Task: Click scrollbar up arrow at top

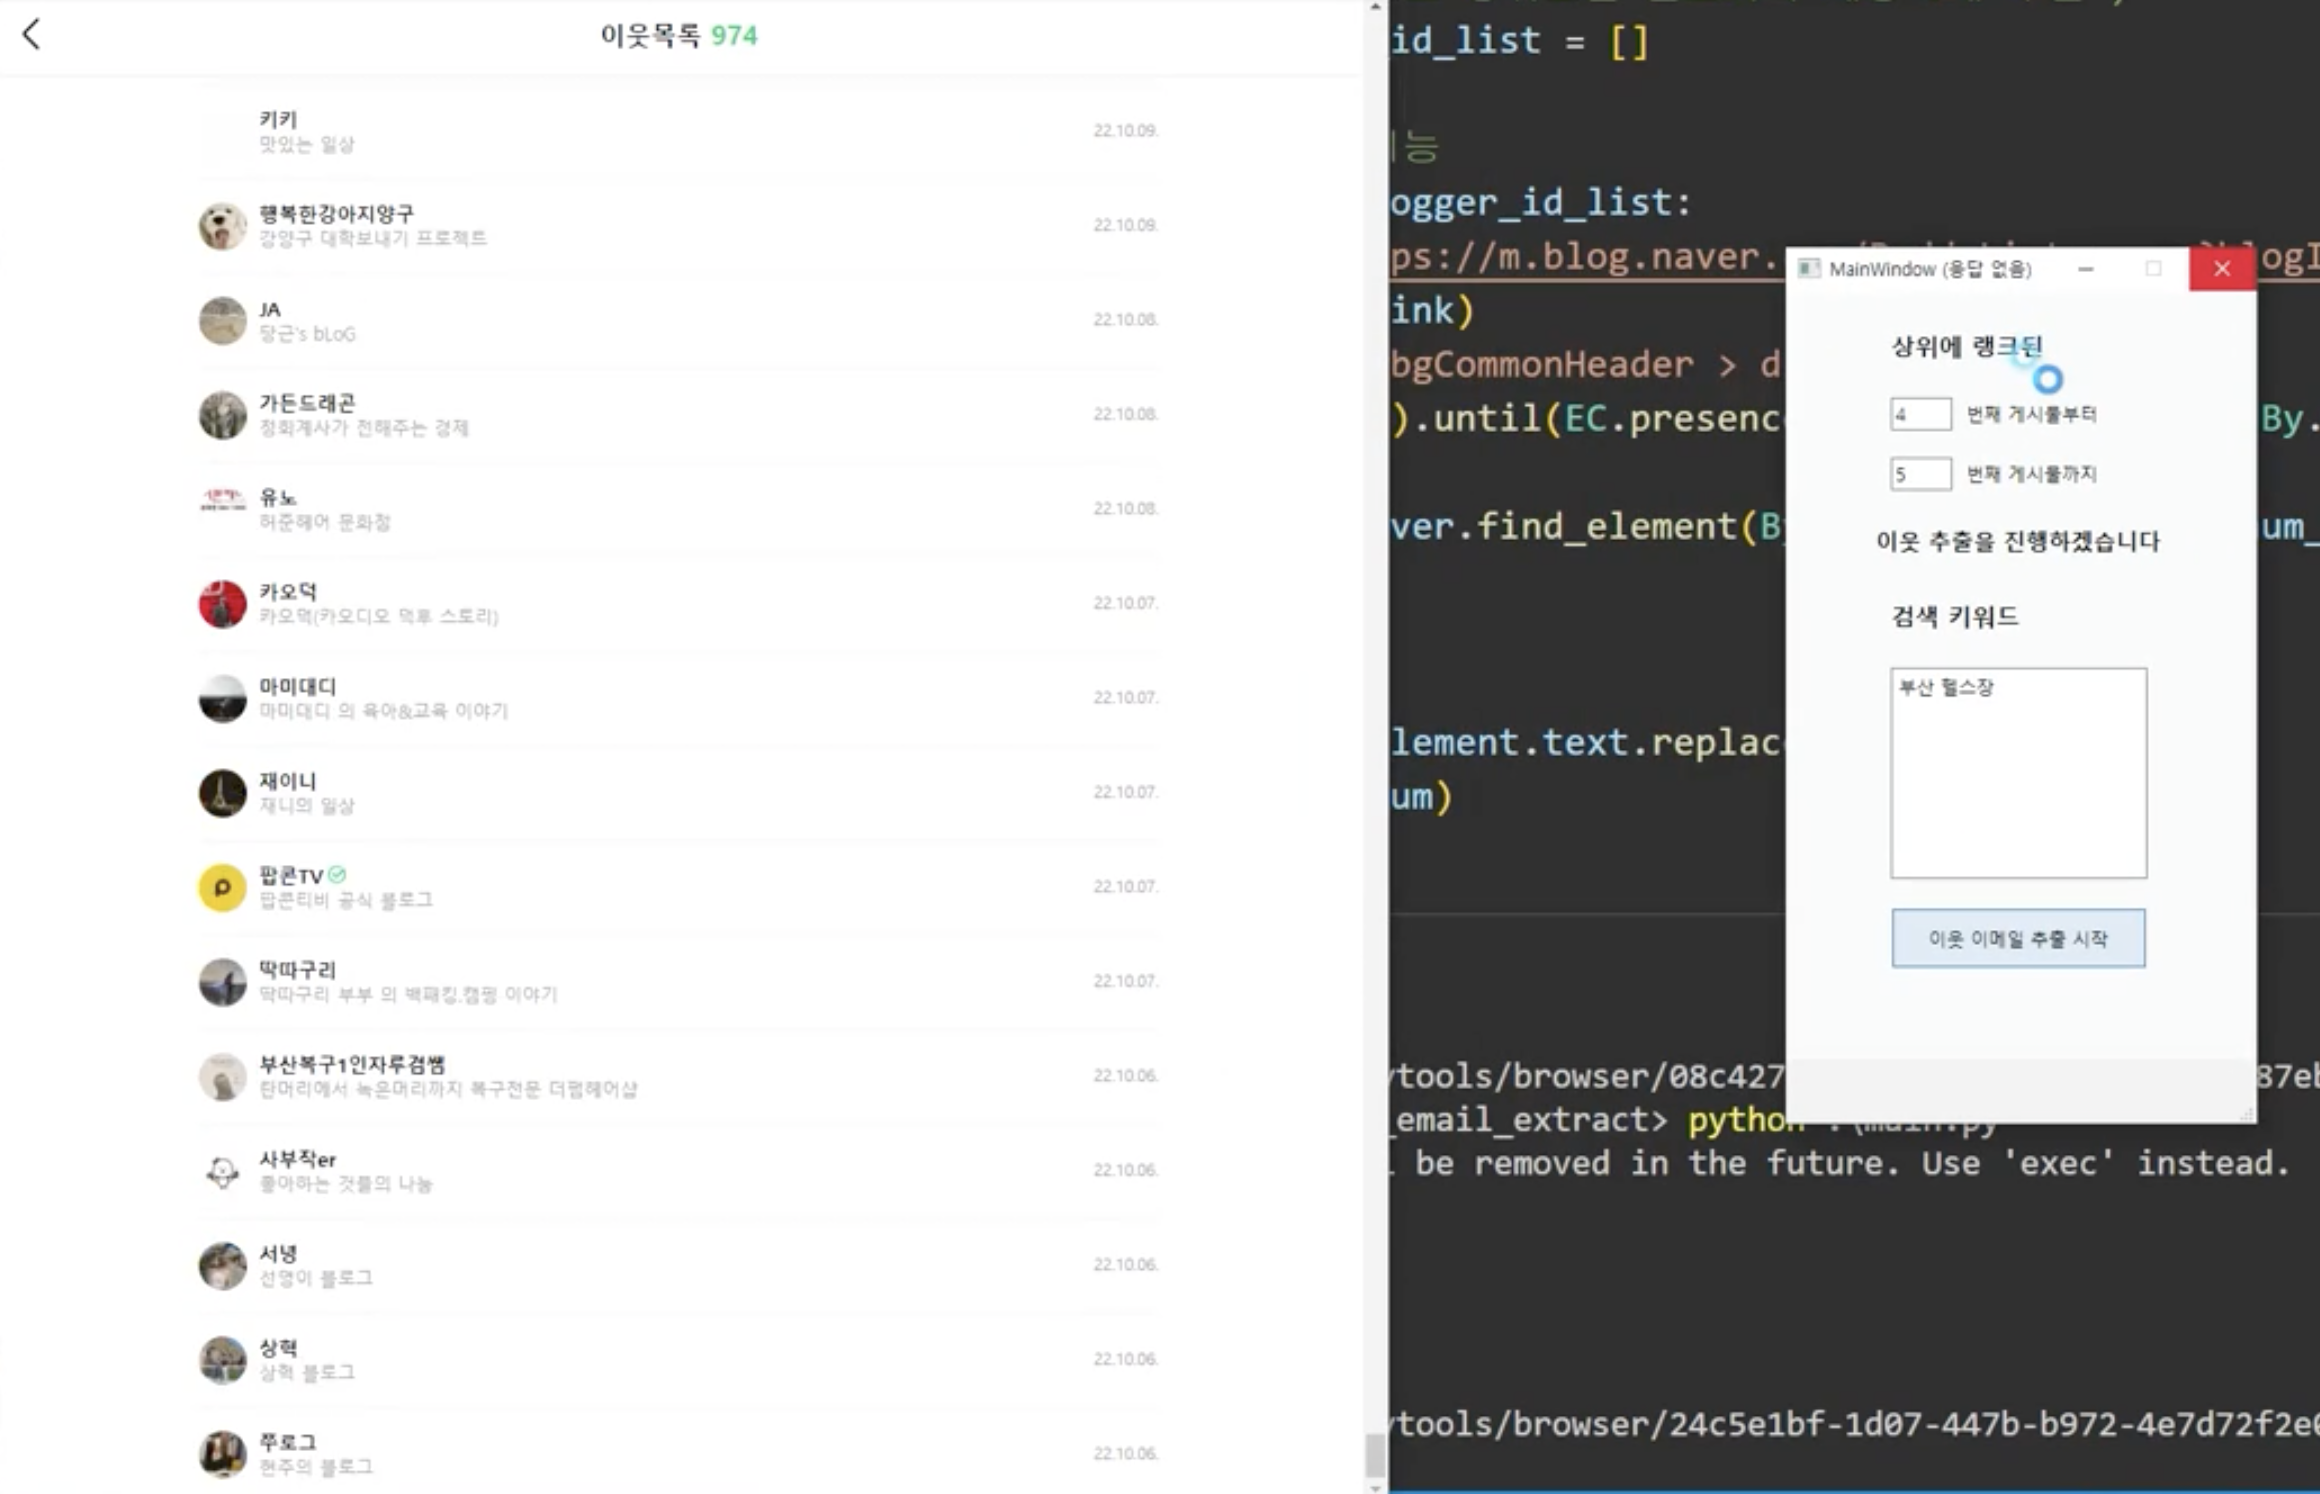Action: click(1375, 7)
